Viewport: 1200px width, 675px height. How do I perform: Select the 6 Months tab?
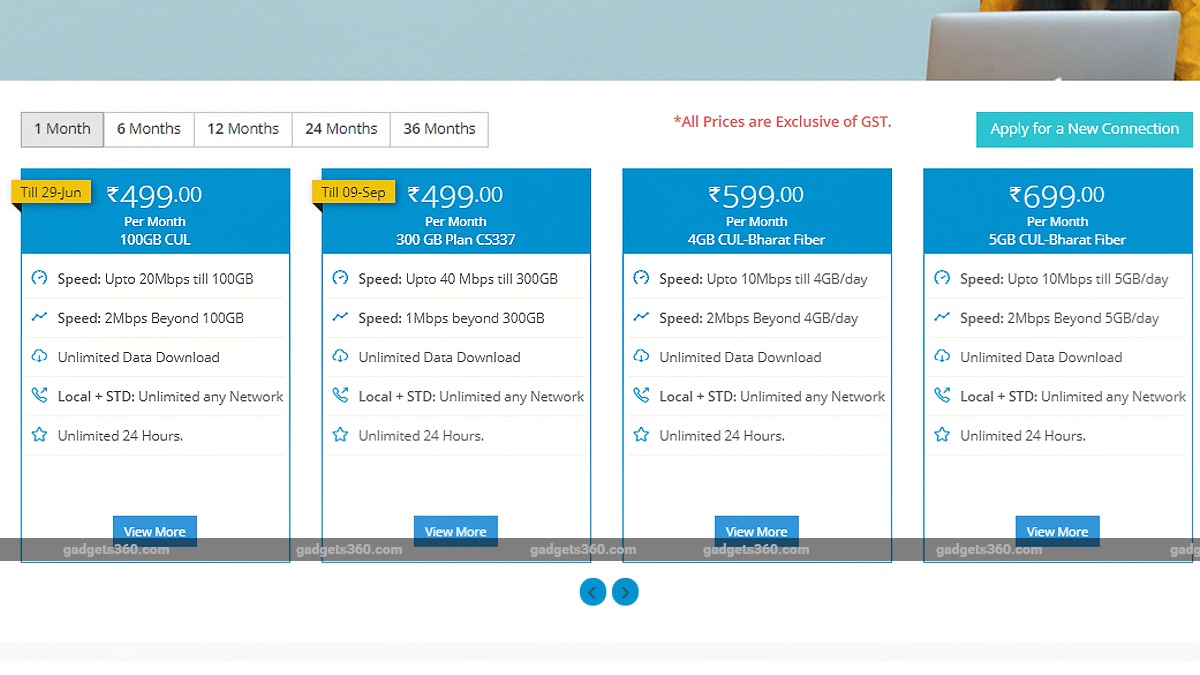149,129
